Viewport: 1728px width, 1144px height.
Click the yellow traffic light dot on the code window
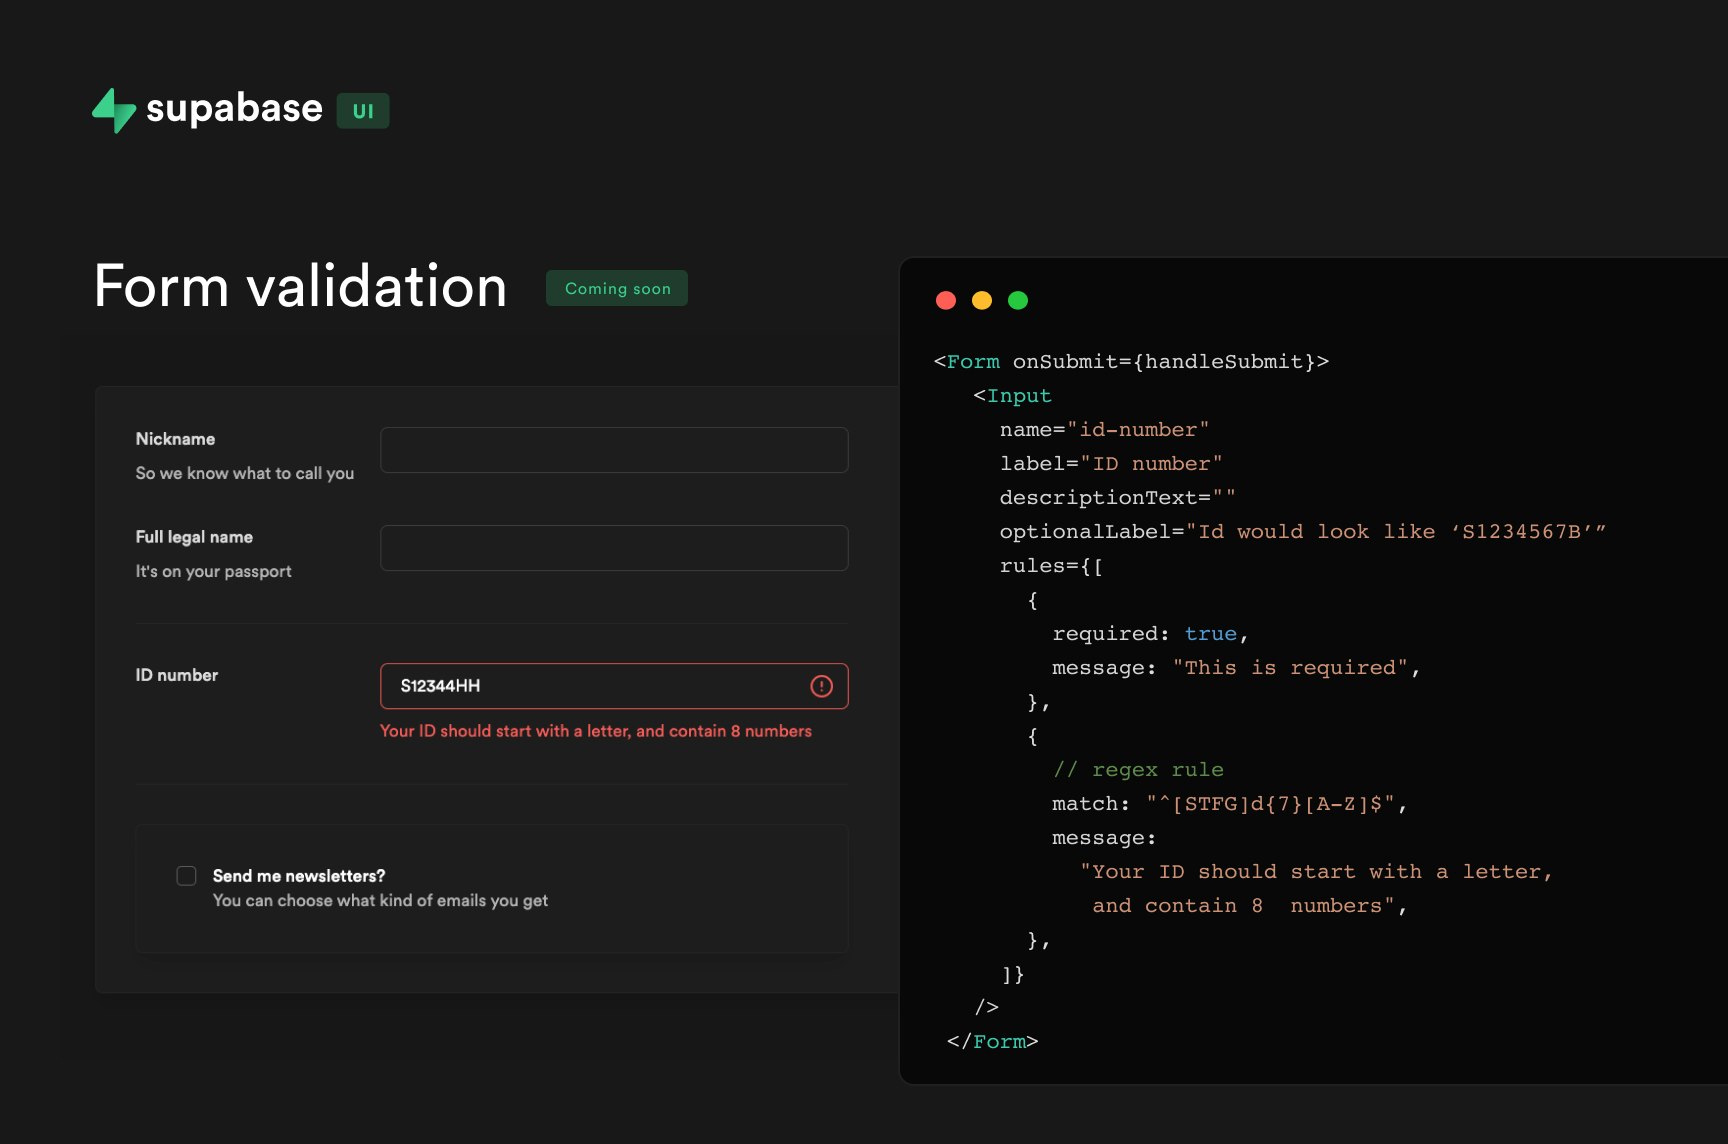pos(981,300)
